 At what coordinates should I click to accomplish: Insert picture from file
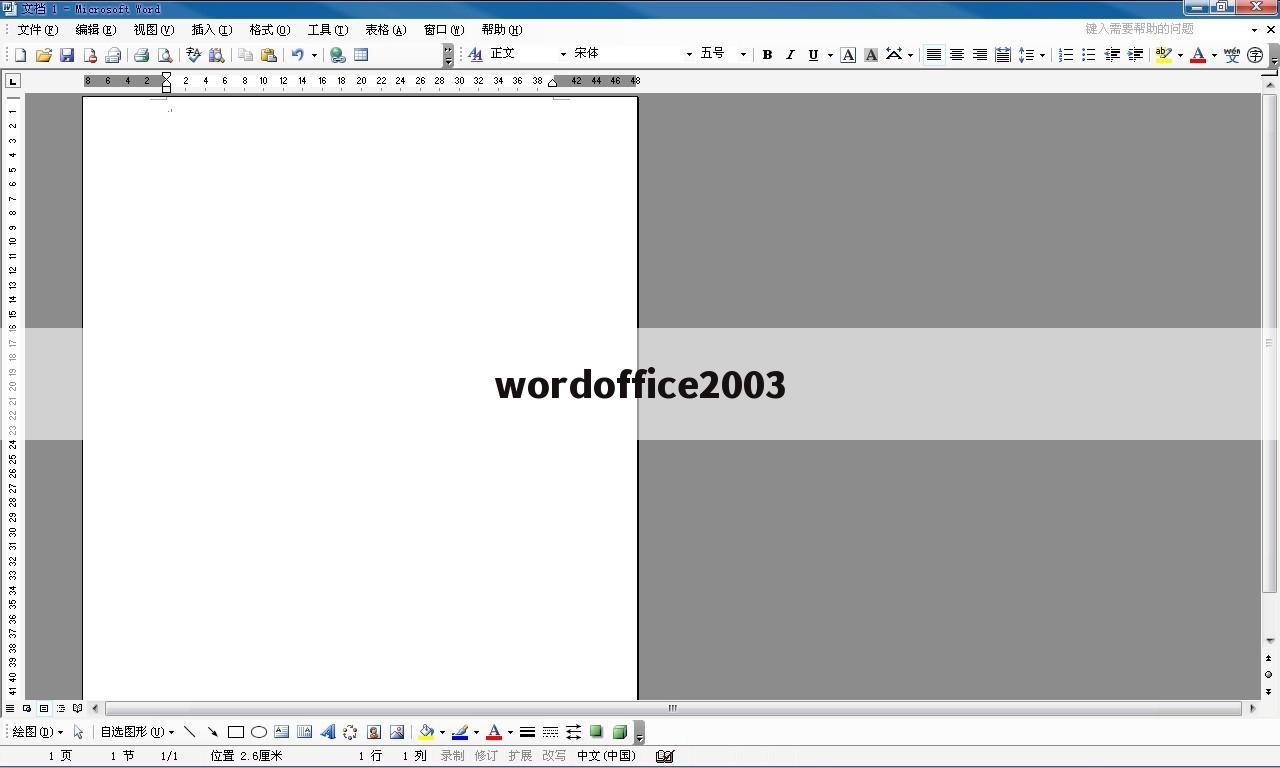click(397, 732)
